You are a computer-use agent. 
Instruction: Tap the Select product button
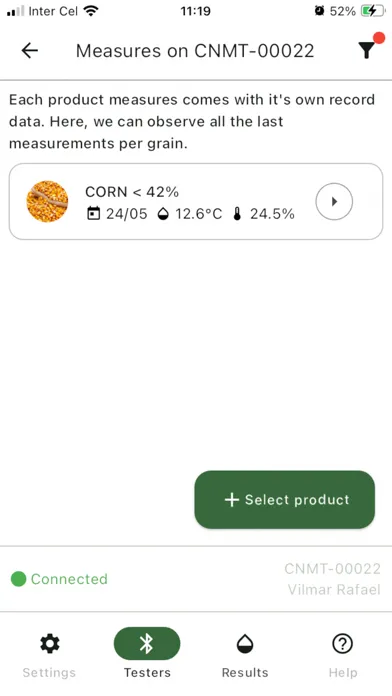[285, 500]
